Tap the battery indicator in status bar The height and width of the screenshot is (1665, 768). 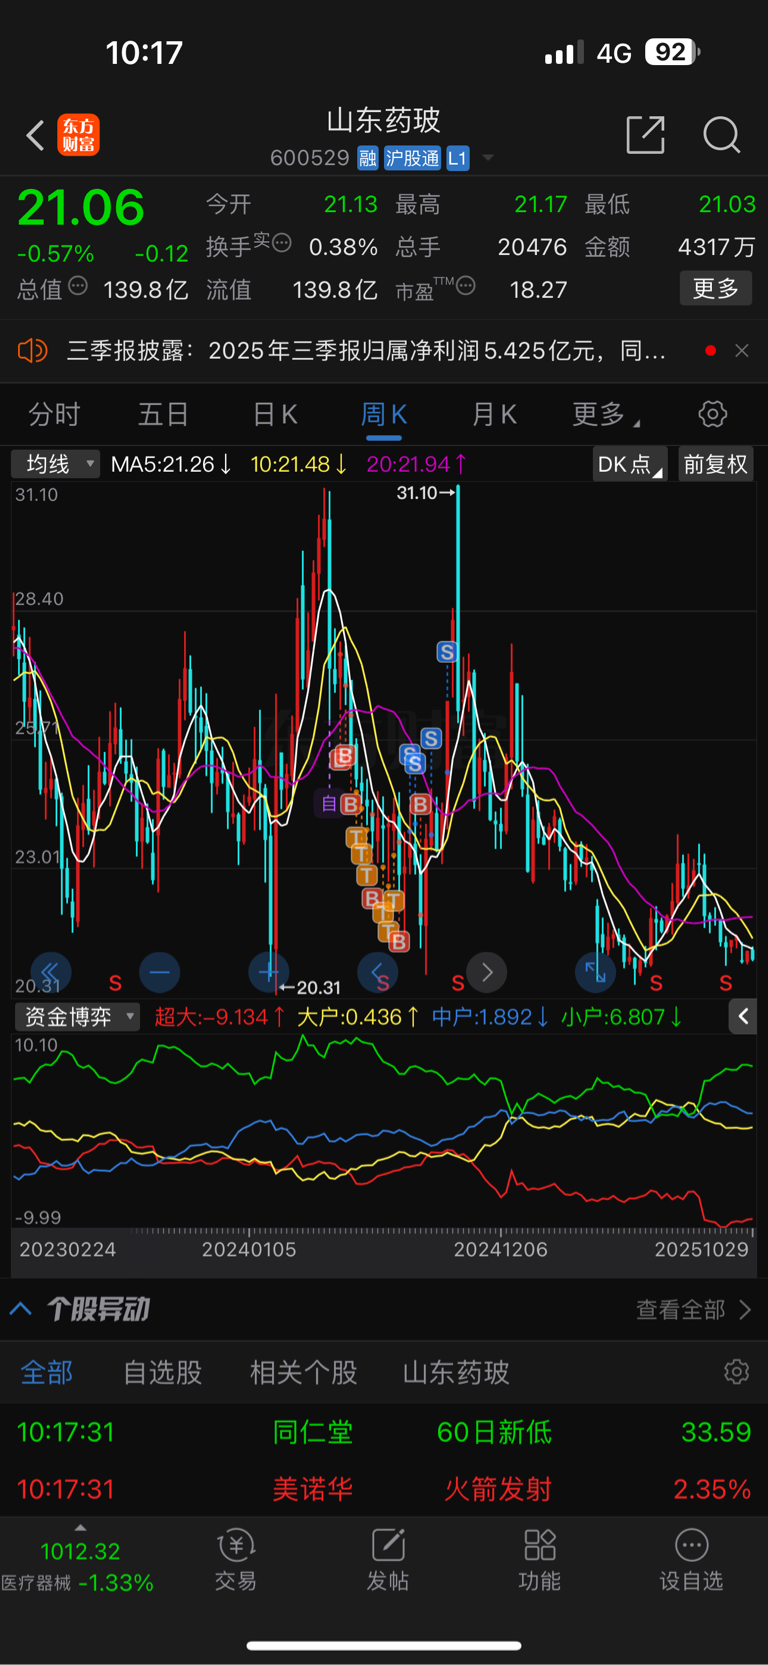coord(672,52)
